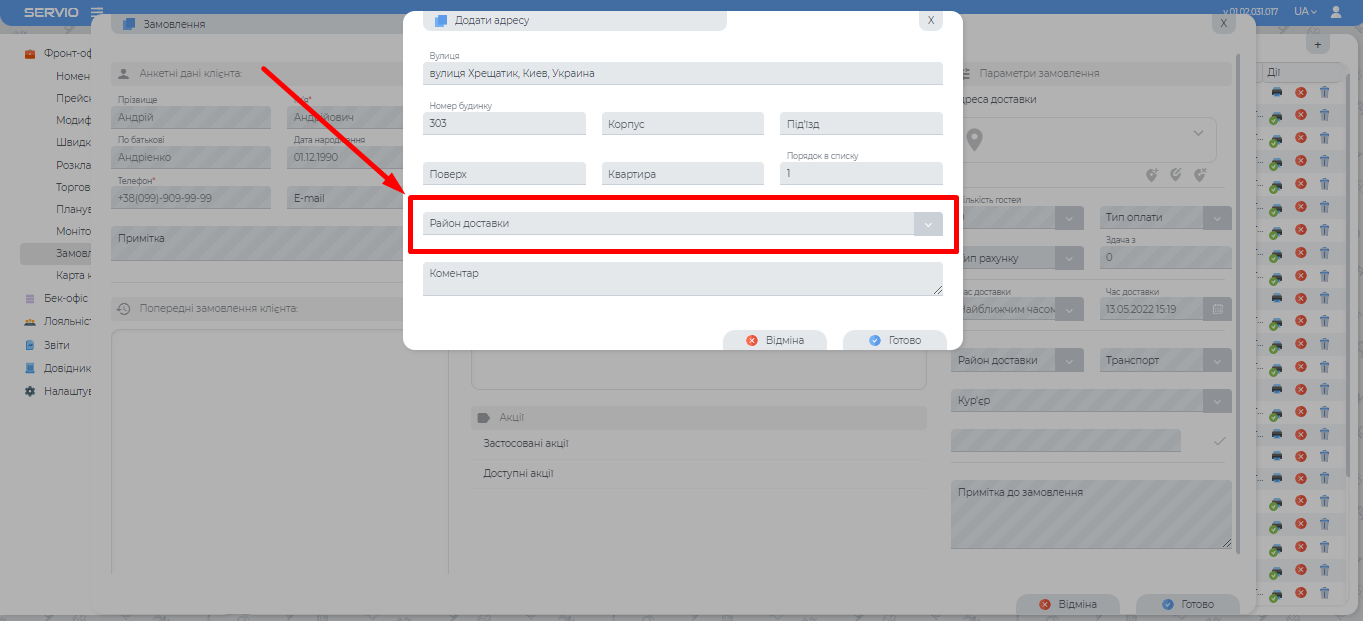Viewport: 1363px width, 621px height.
Task: Click the printer icon in the first order row
Action: point(1277,92)
